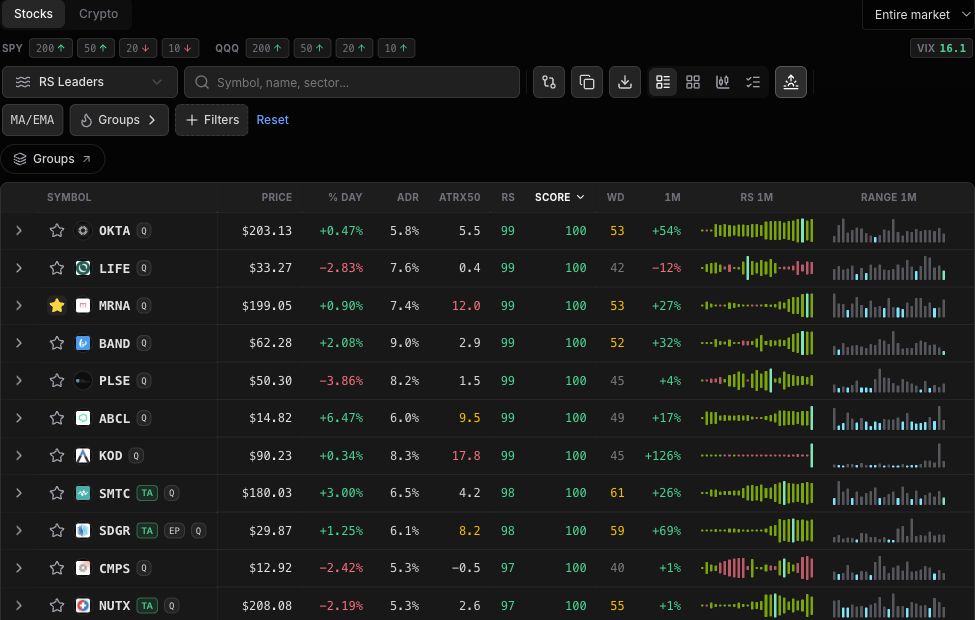Image resolution: width=975 pixels, height=620 pixels.
Task: Expand the KOD row
Action: [x=19, y=455]
